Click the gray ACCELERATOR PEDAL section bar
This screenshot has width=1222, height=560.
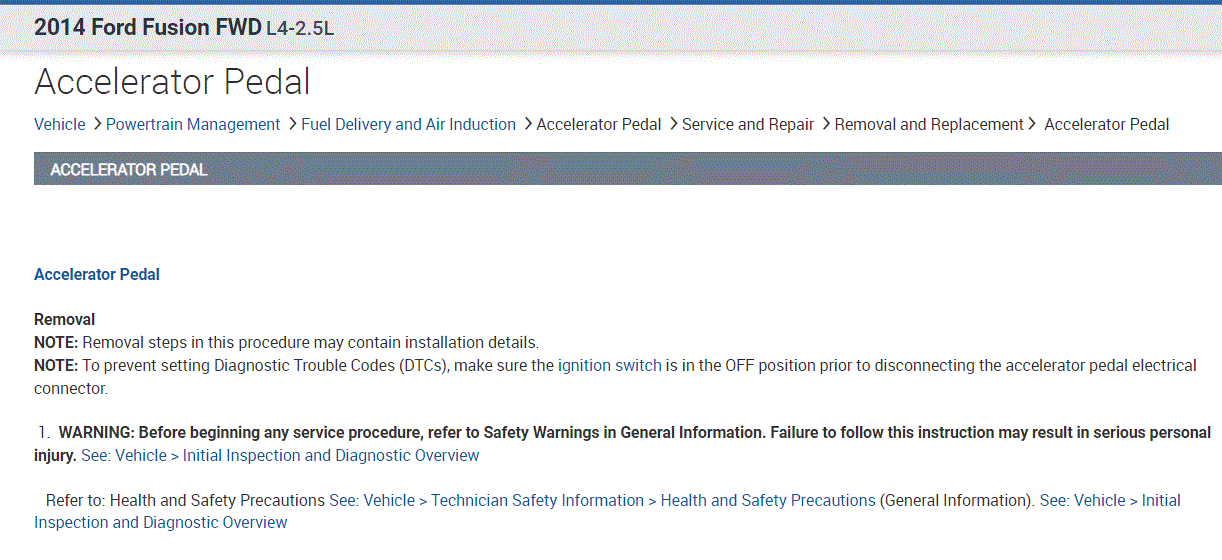click(628, 169)
